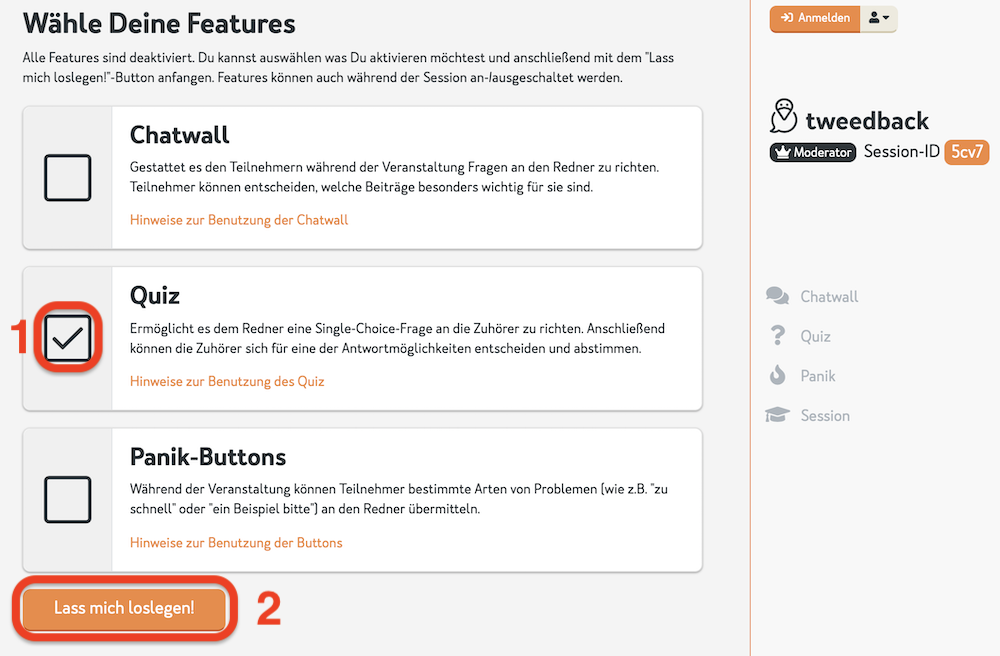This screenshot has height=656, width=1000.
Task: Open "Hinweise zur Benutzung des Quiz" link
Action: pyautogui.click(x=227, y=382)
